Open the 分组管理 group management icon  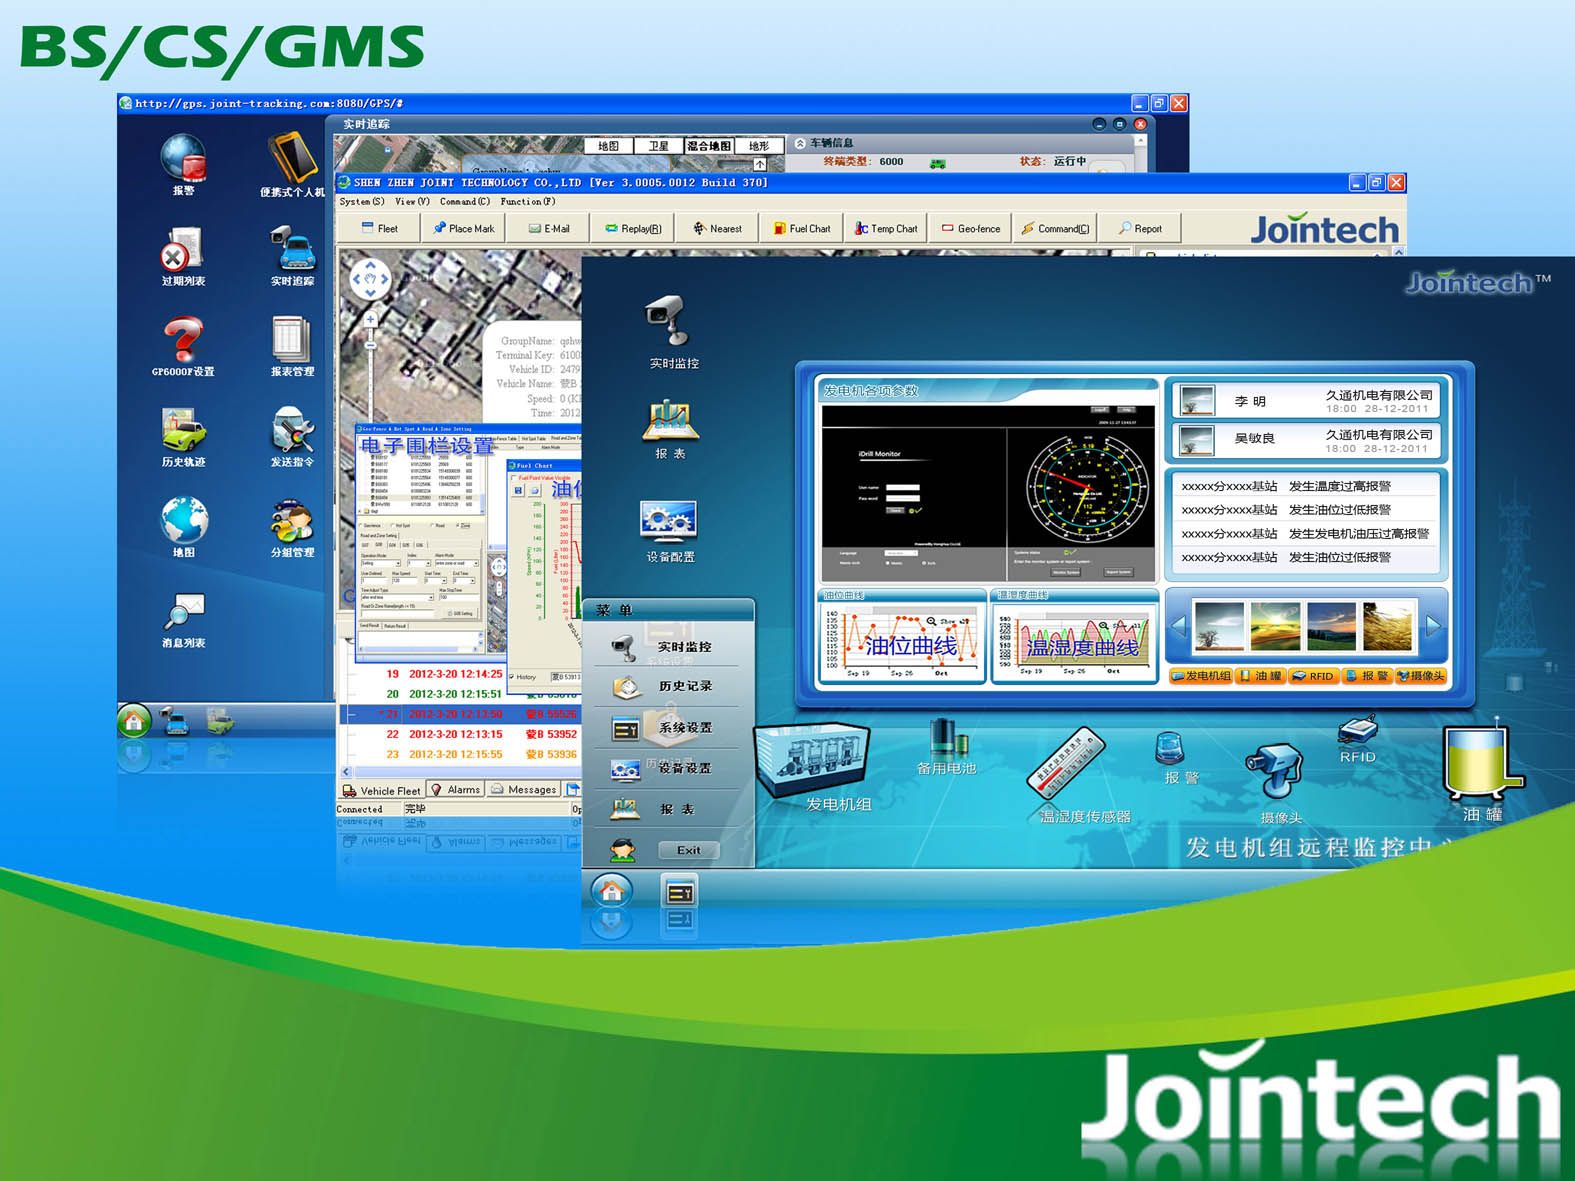pyautogui.click(x=292, y=527)
